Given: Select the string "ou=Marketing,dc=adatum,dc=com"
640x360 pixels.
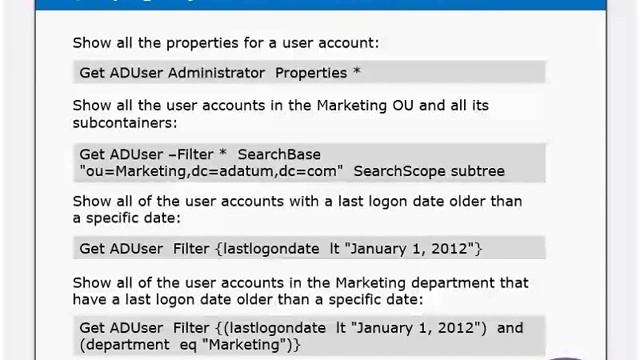Looking at the screenshot, I should coord(211,171).
